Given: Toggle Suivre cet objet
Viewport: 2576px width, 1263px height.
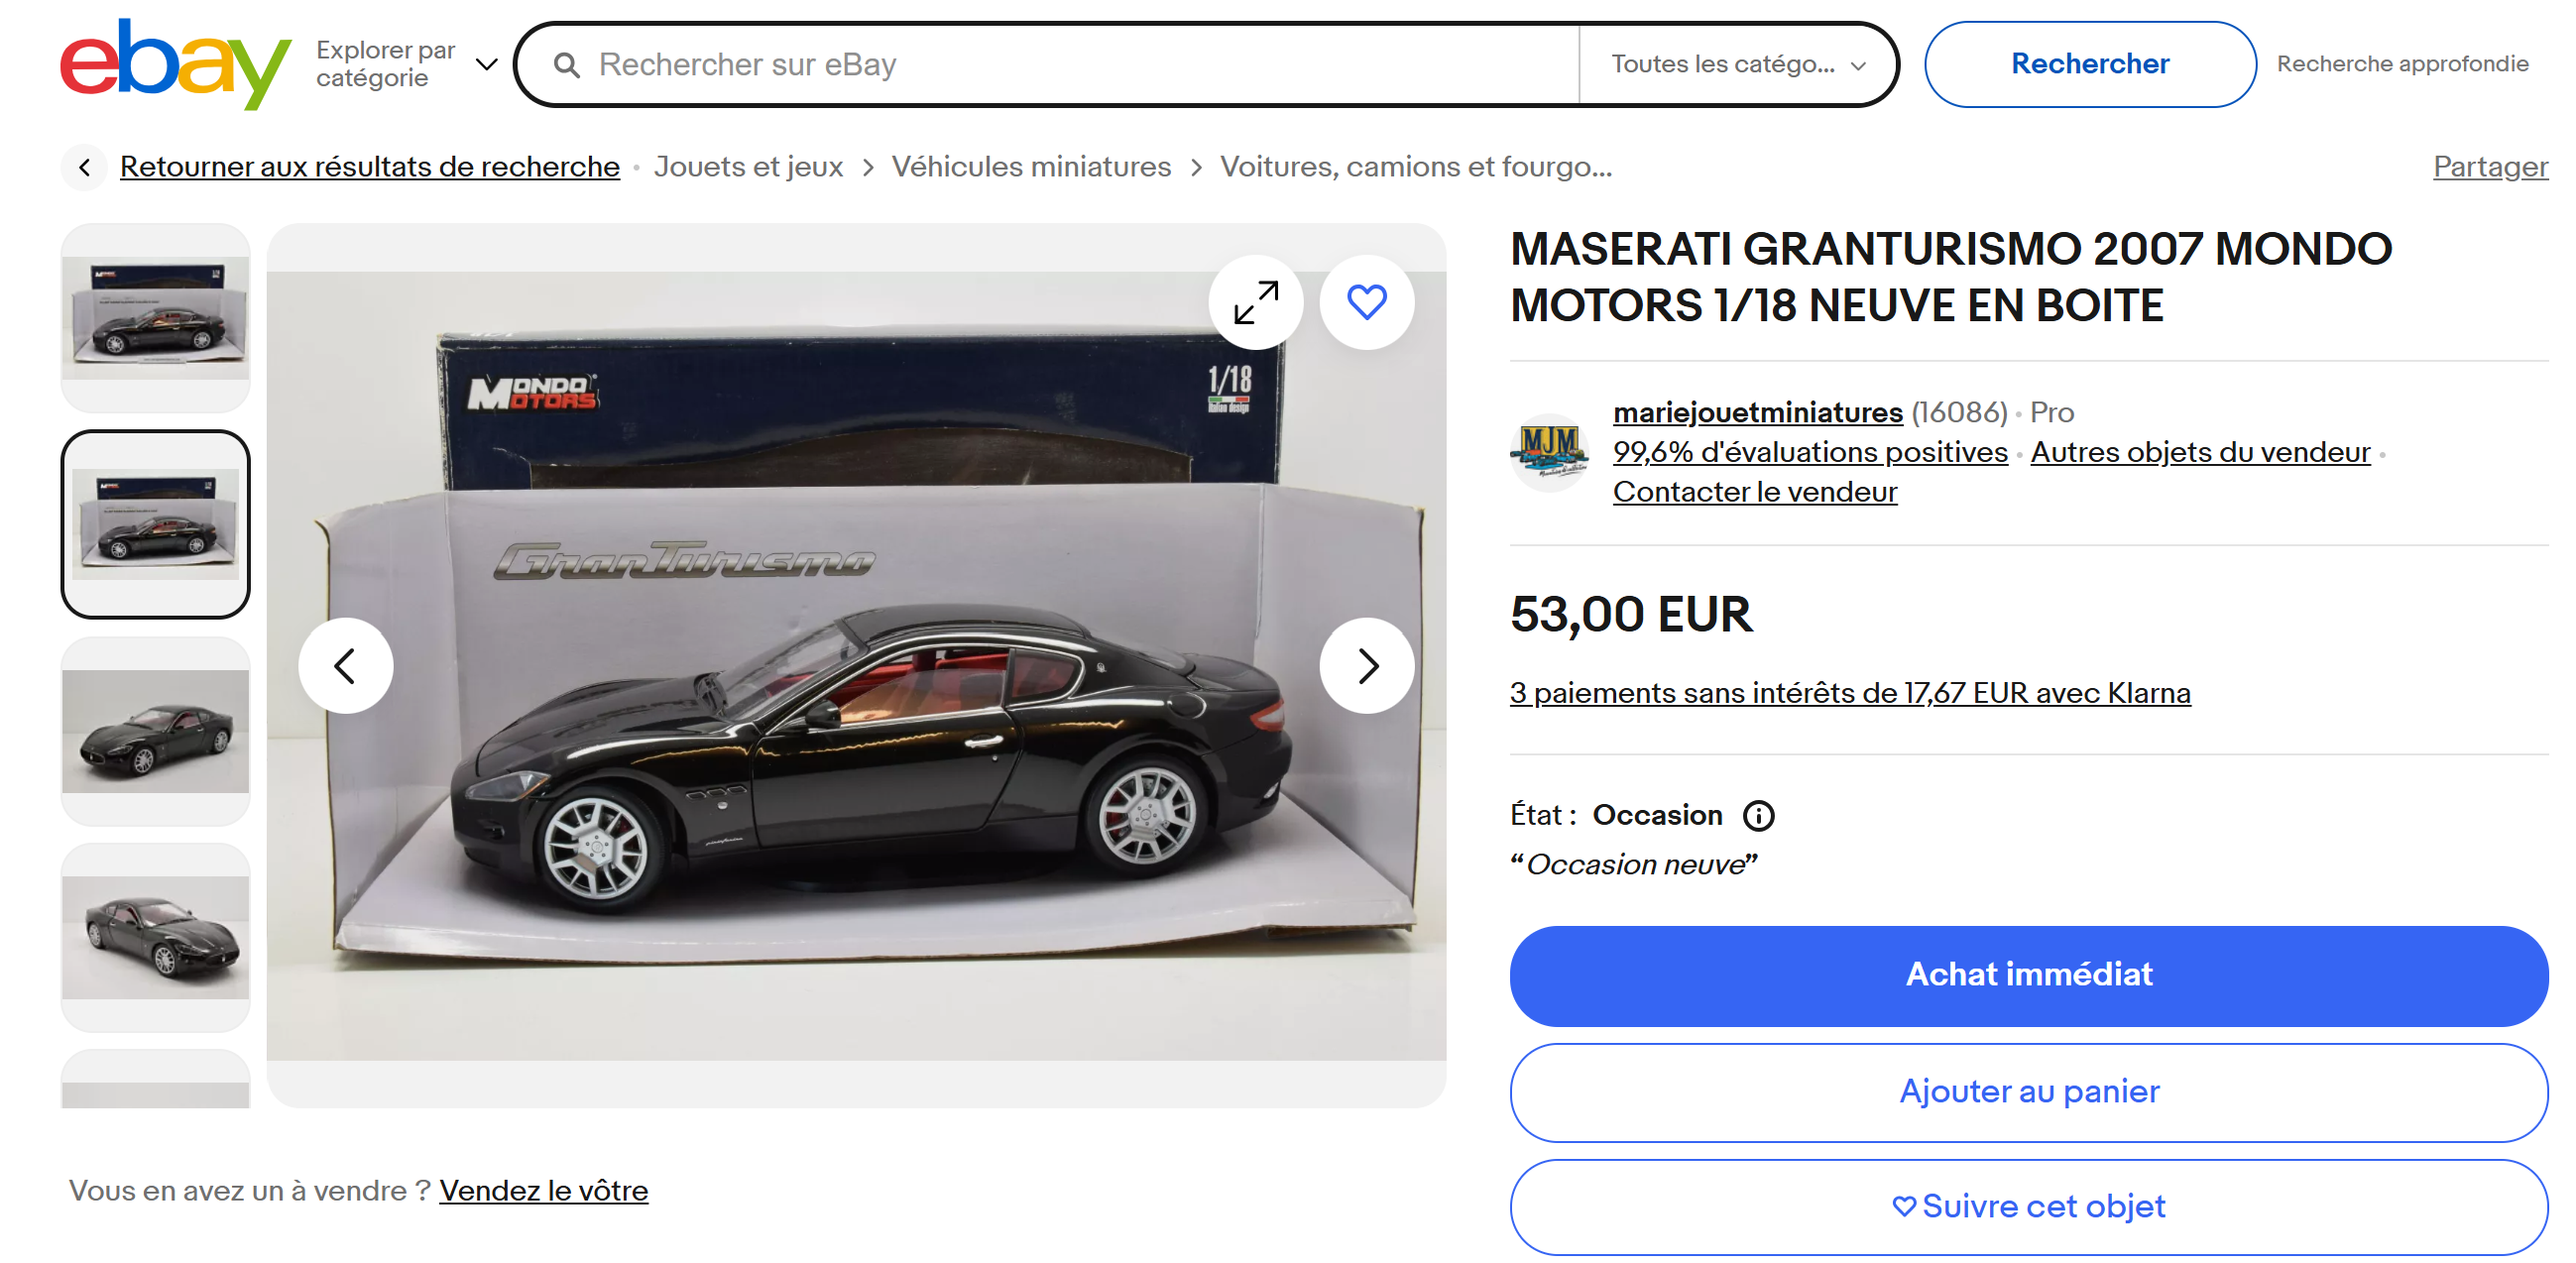Looking at the screenshot, I should [x=2028, y=1207].
